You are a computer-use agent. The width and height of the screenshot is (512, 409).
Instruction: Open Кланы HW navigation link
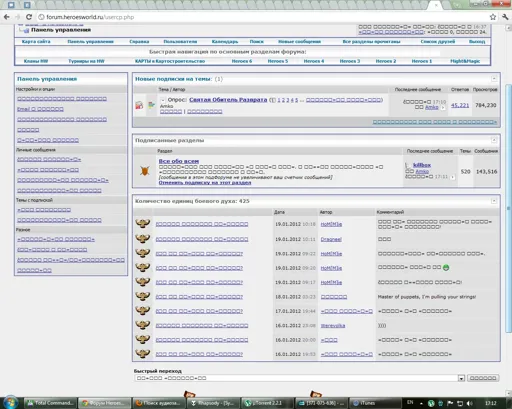(36, 61)
